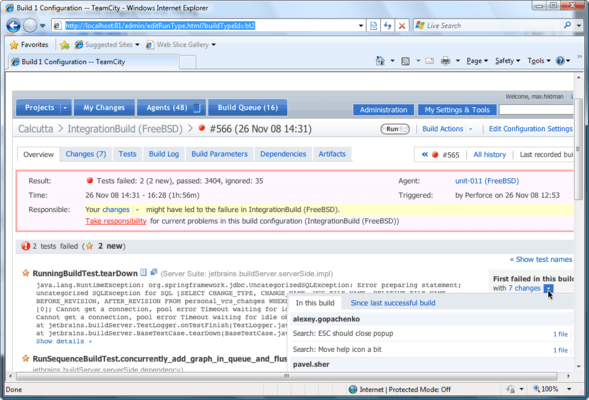Switch to the Changes (7) tab

86,154
